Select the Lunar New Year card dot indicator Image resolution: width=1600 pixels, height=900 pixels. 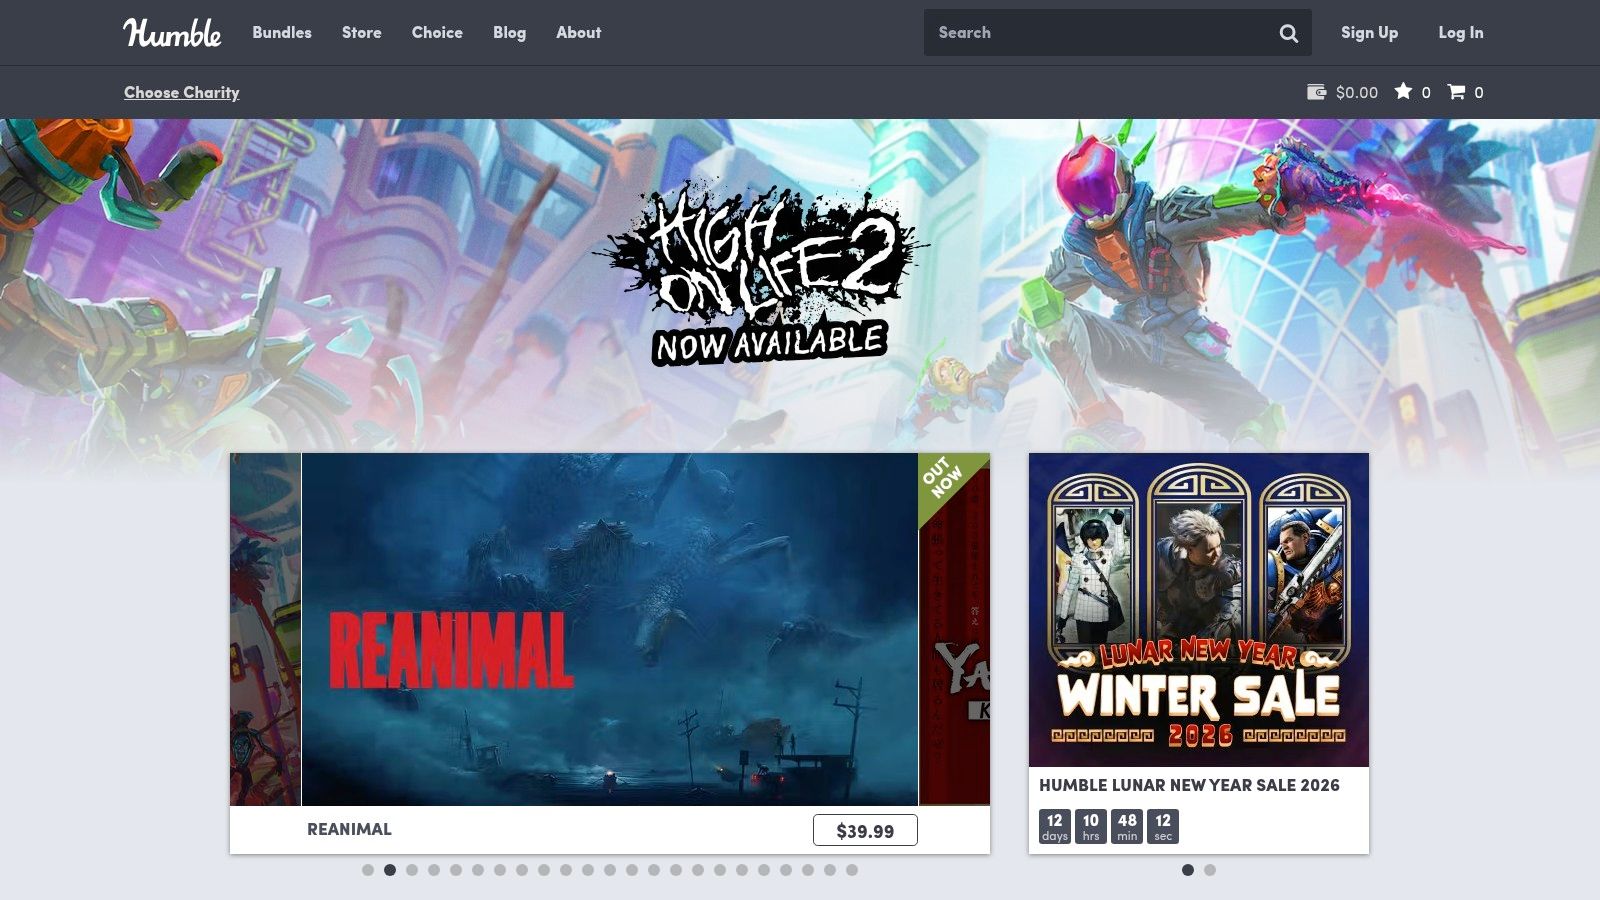click(x=1186, y=870)
